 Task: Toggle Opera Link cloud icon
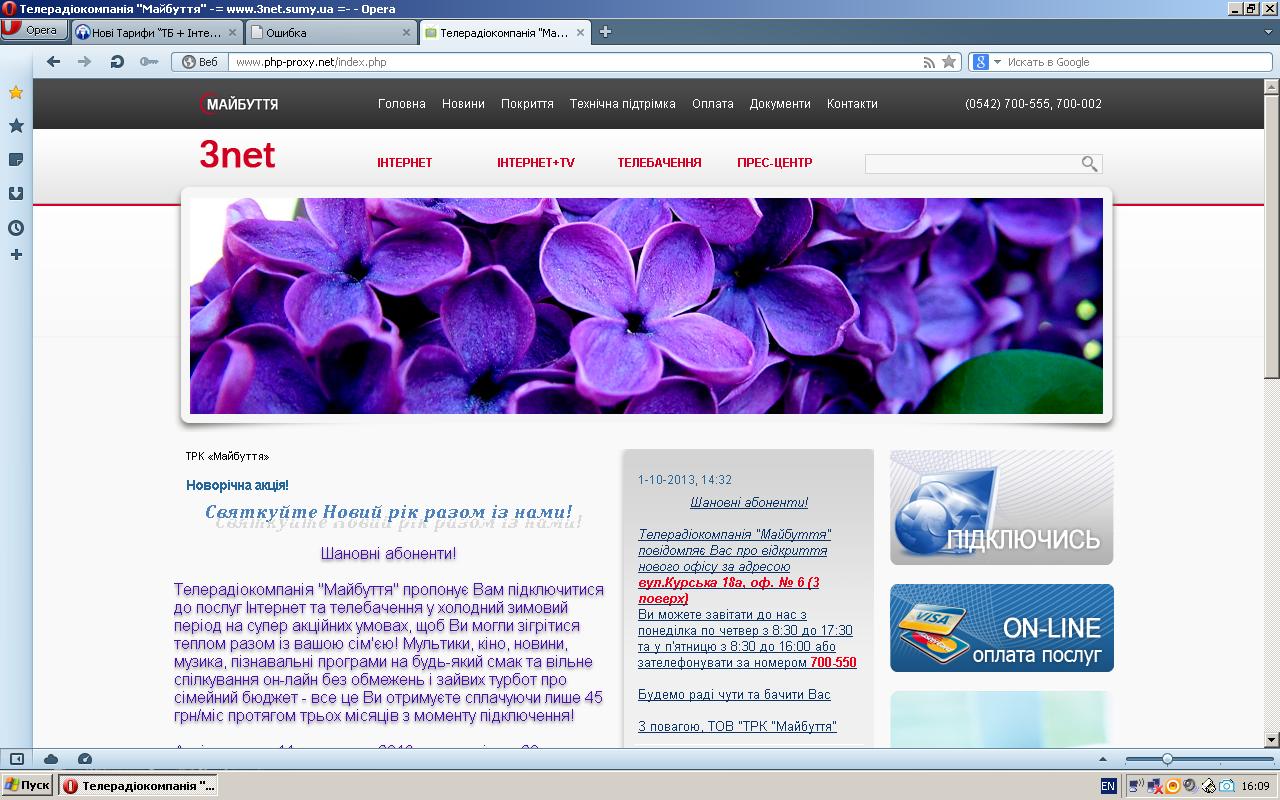tap(51, 759)
